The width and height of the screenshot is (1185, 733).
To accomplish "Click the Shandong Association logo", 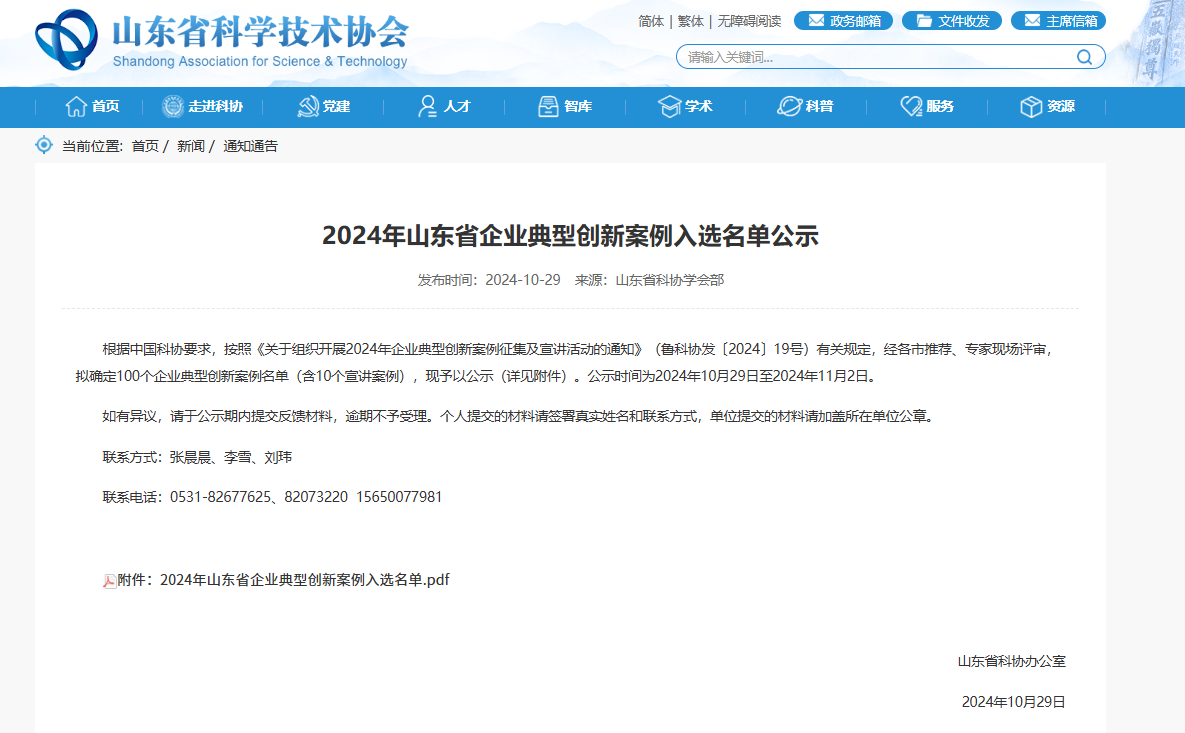I will 66,40.
